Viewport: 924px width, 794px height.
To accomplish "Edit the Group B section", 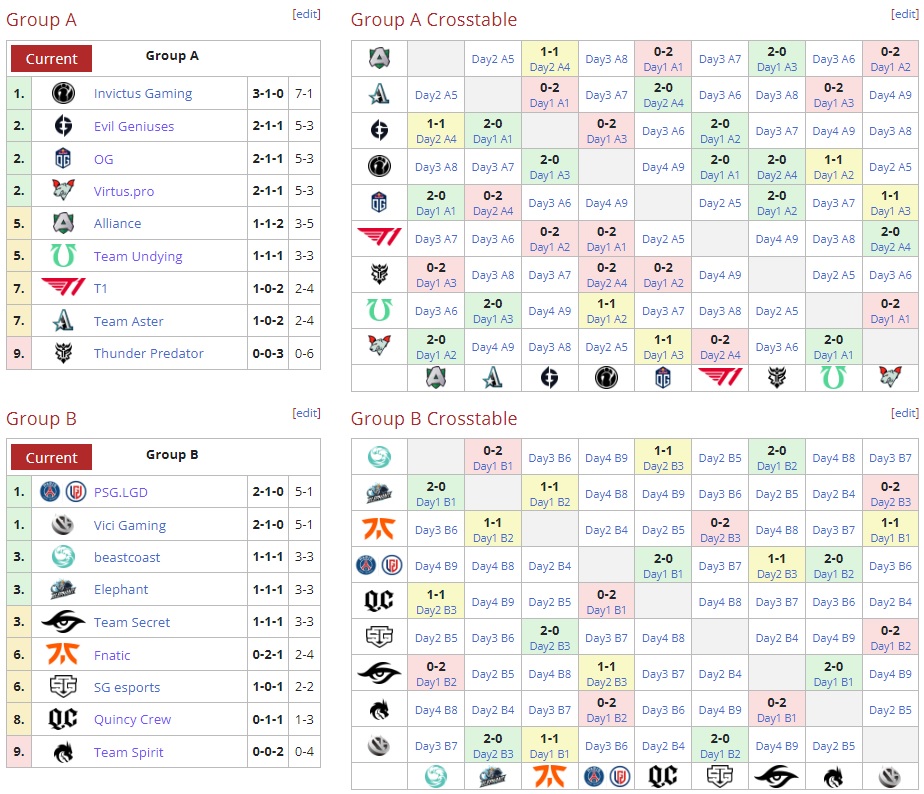I will pyautogui.click(x=306, y=414).
